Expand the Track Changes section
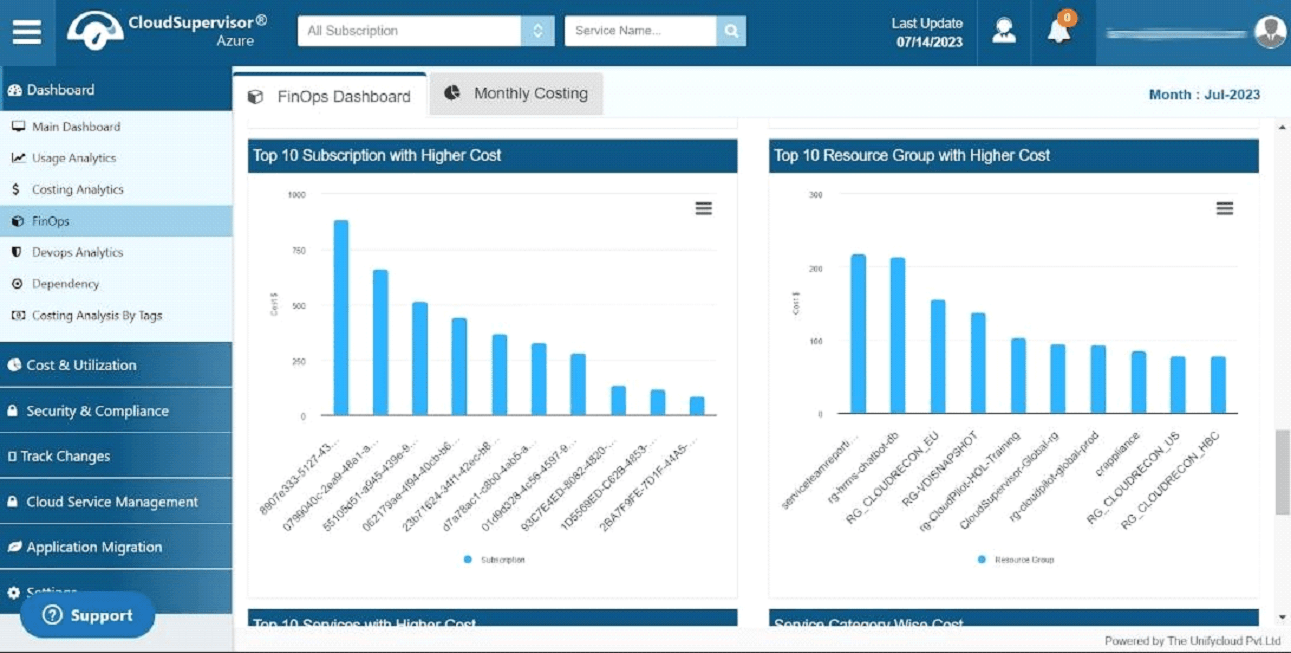Image resolution: width=1291 pixels, height=653 pixels. coord(116,456)
